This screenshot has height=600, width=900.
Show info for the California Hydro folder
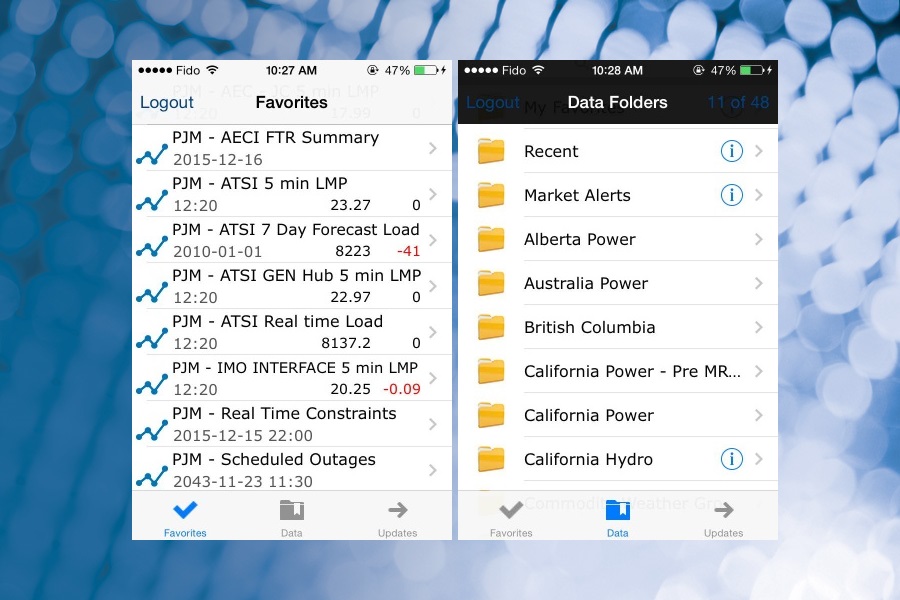click(732, 459)
